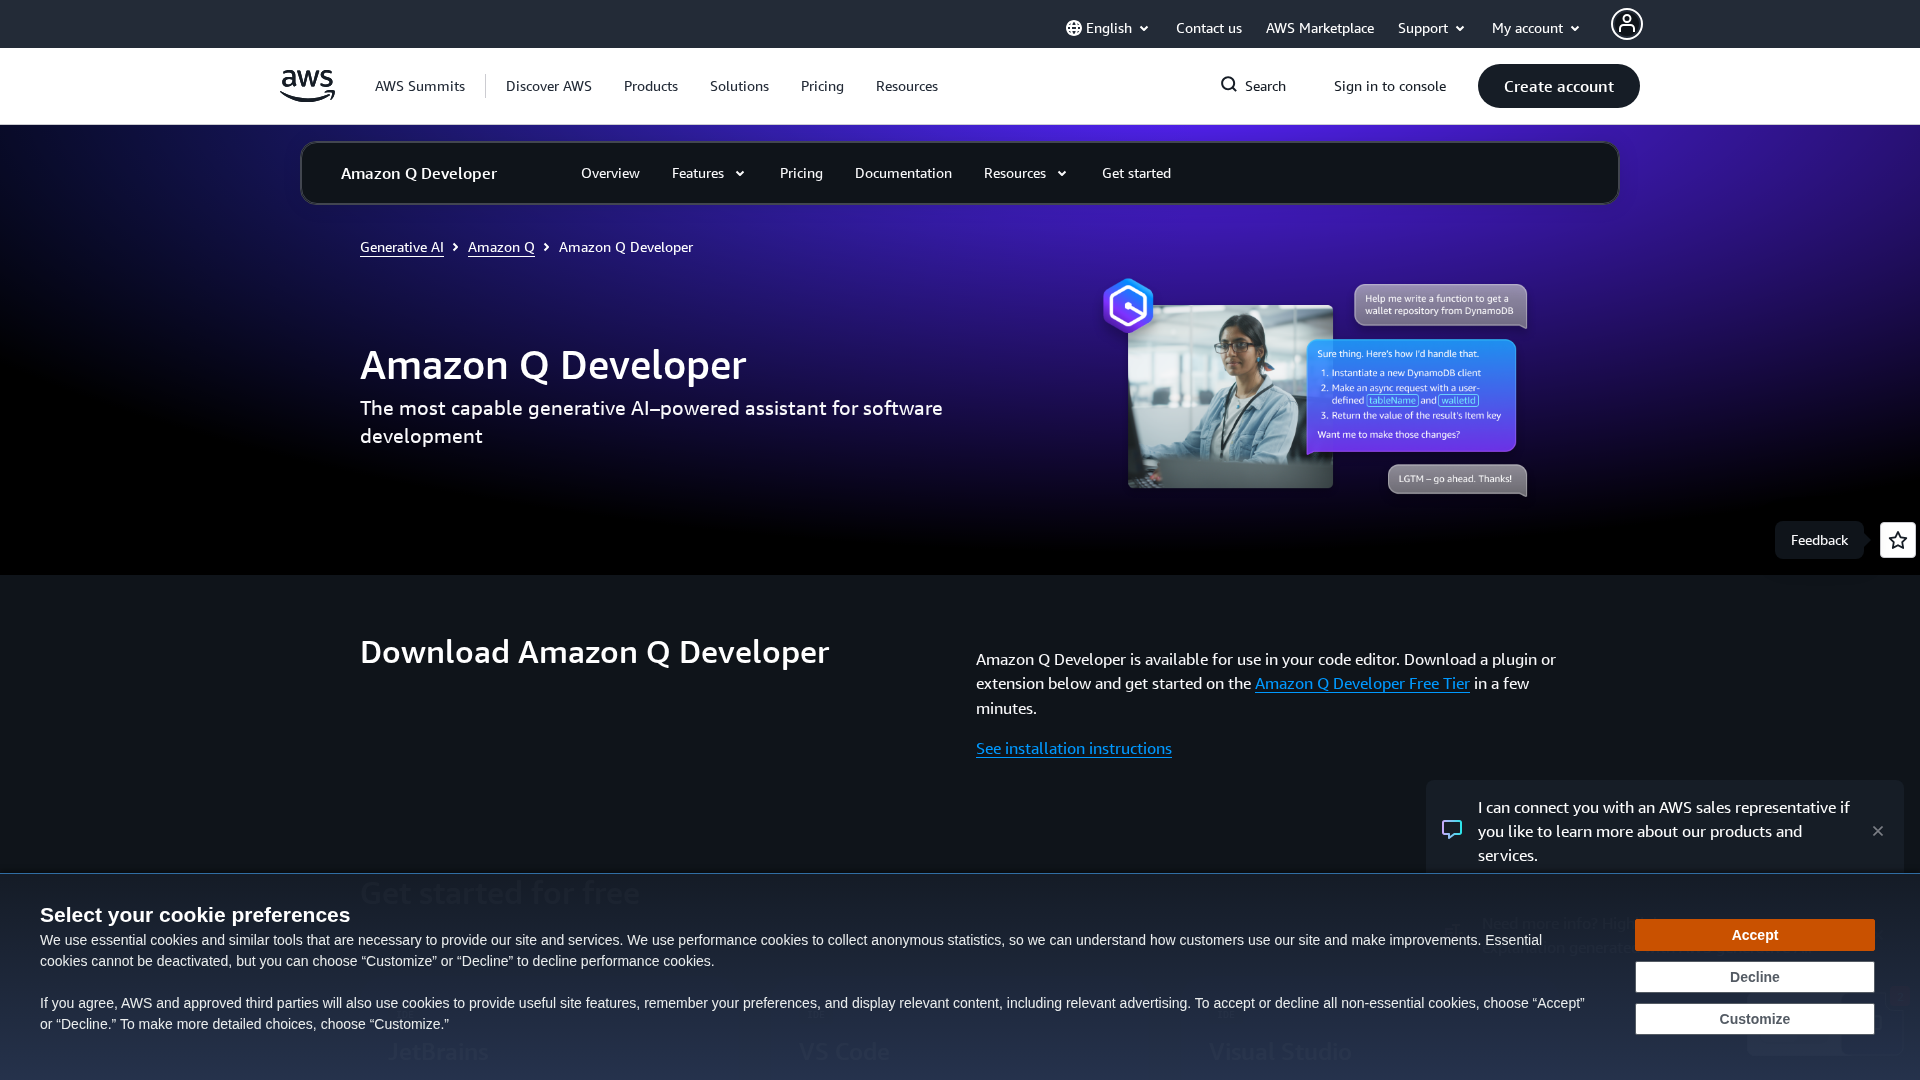This screenshot has width=1920, height=1080.
Task: Click the AWS logo
Action: point(307,86)
